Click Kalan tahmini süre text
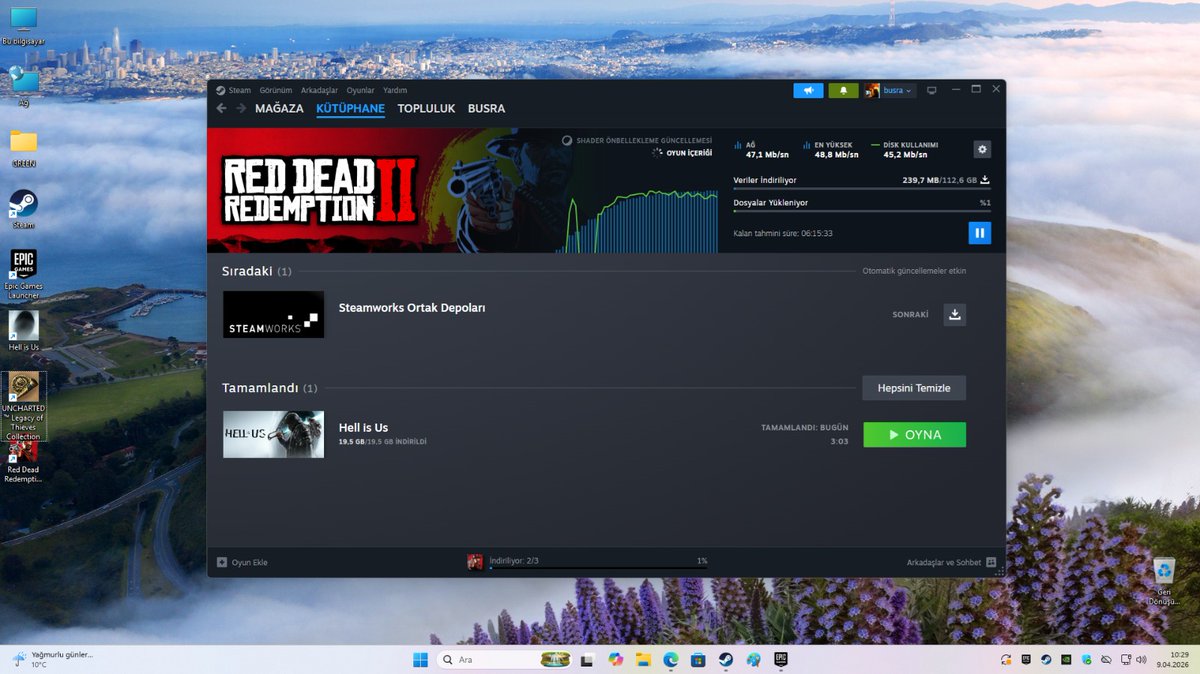Image resolution: width=1200 pixels, height=674 pixels. (783, 233)
